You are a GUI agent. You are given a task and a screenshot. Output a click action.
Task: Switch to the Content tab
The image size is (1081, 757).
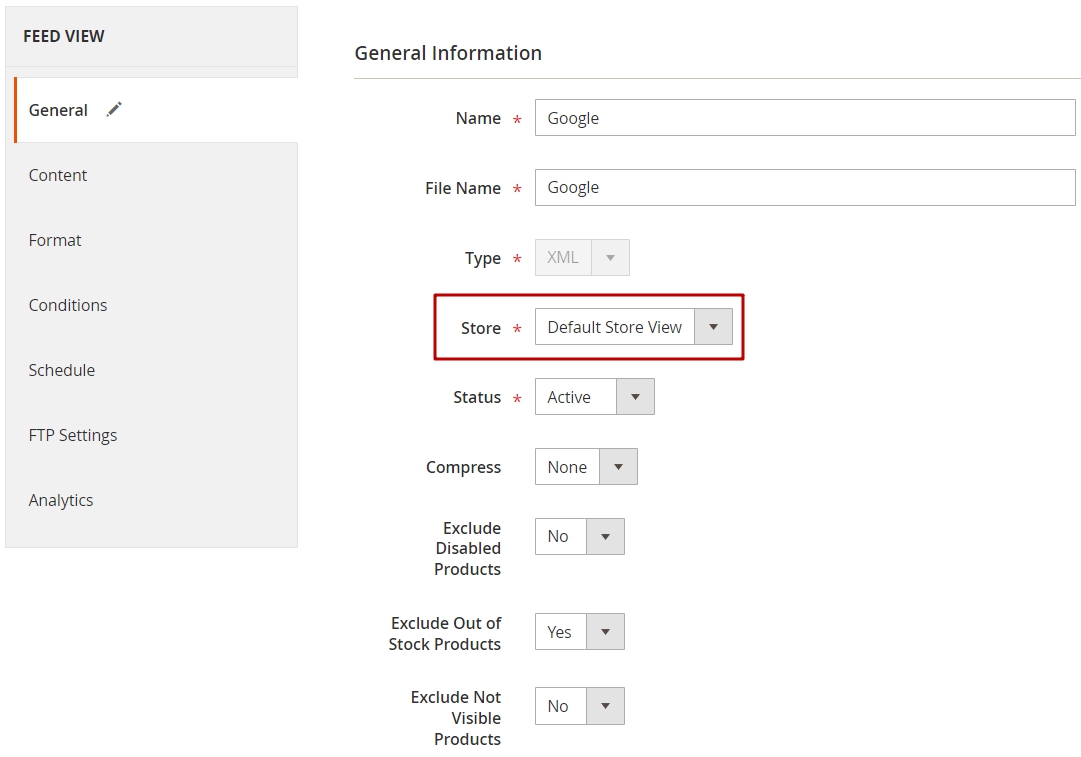pos(152,175)
